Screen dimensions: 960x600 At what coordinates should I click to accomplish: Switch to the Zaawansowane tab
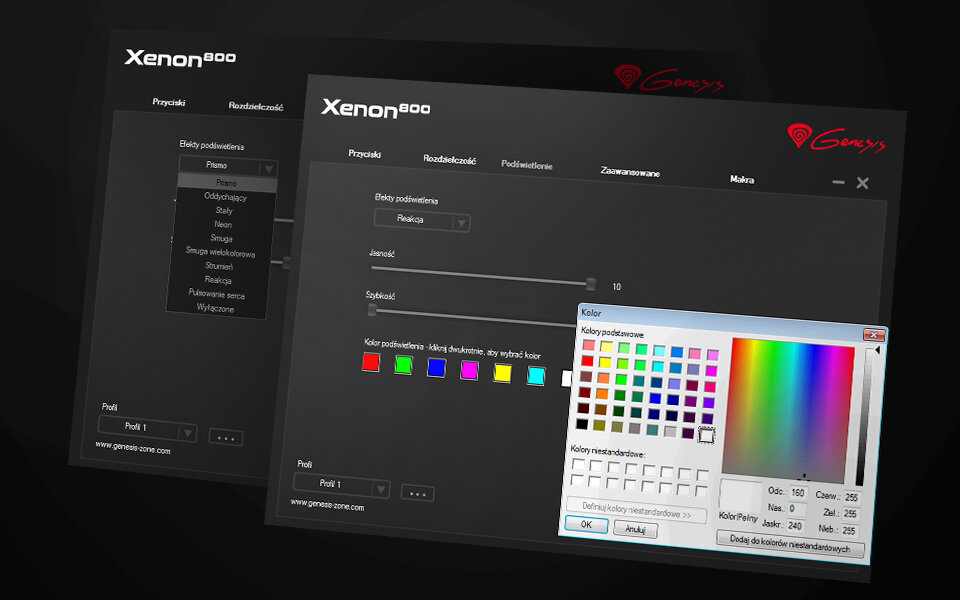(x=629, y=172)
